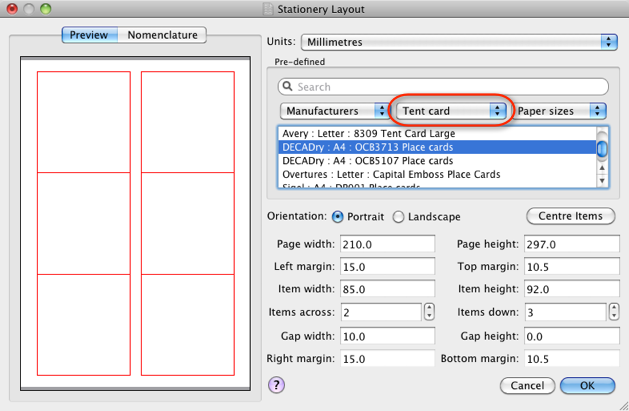Switch to the Preview tab
The width and height of the screenshot is (629, 411).
click(x=89, y=35)
